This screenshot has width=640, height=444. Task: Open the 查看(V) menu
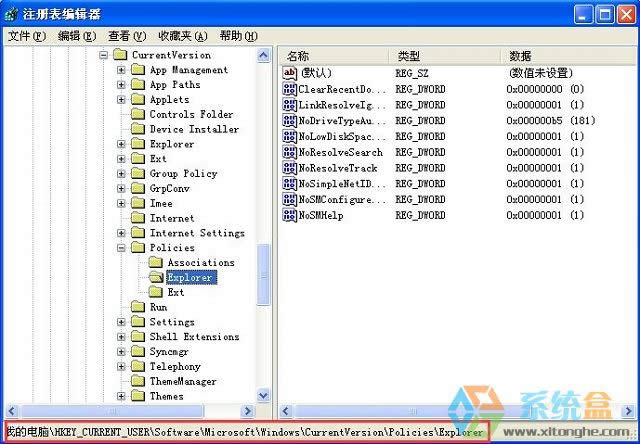click(127, 36)
